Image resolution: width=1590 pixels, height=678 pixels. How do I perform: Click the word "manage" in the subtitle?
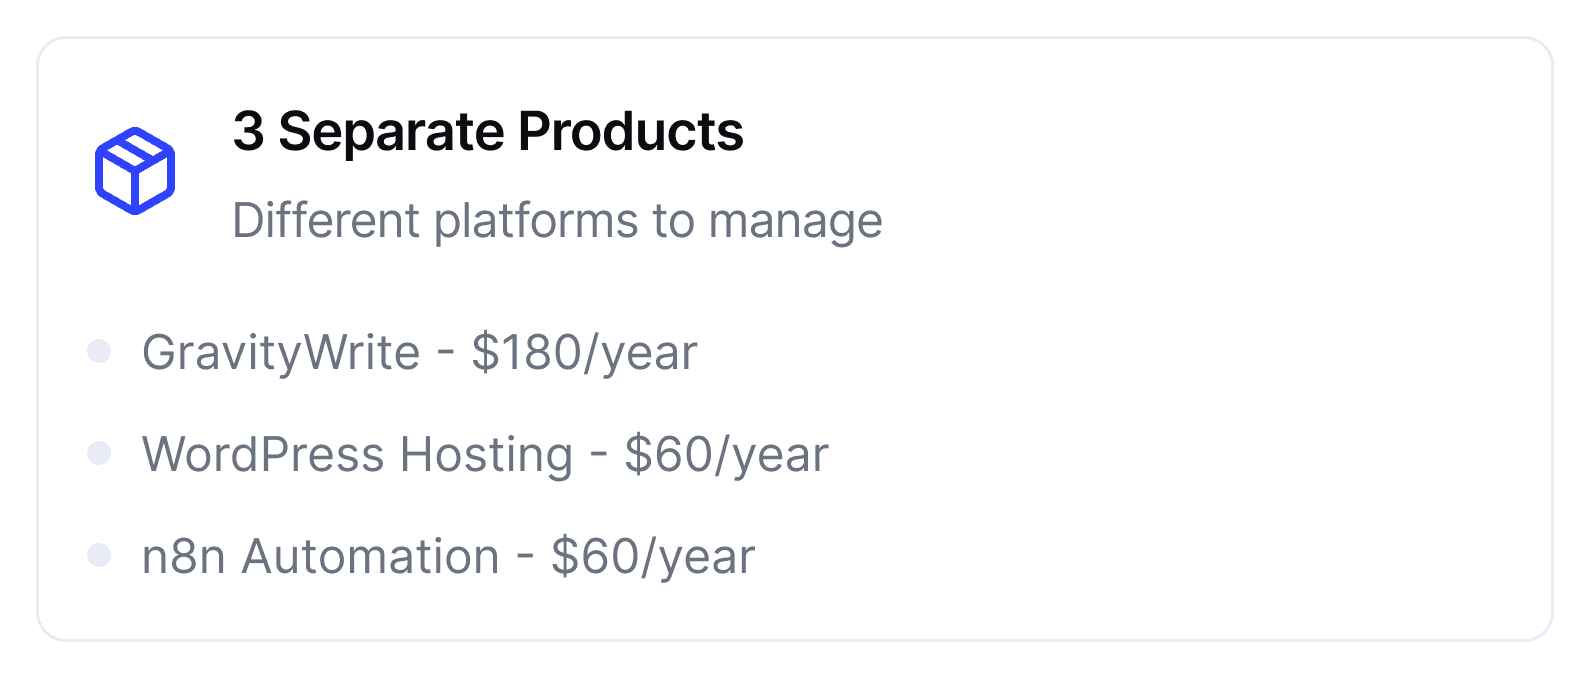click(x=796, y=220)
